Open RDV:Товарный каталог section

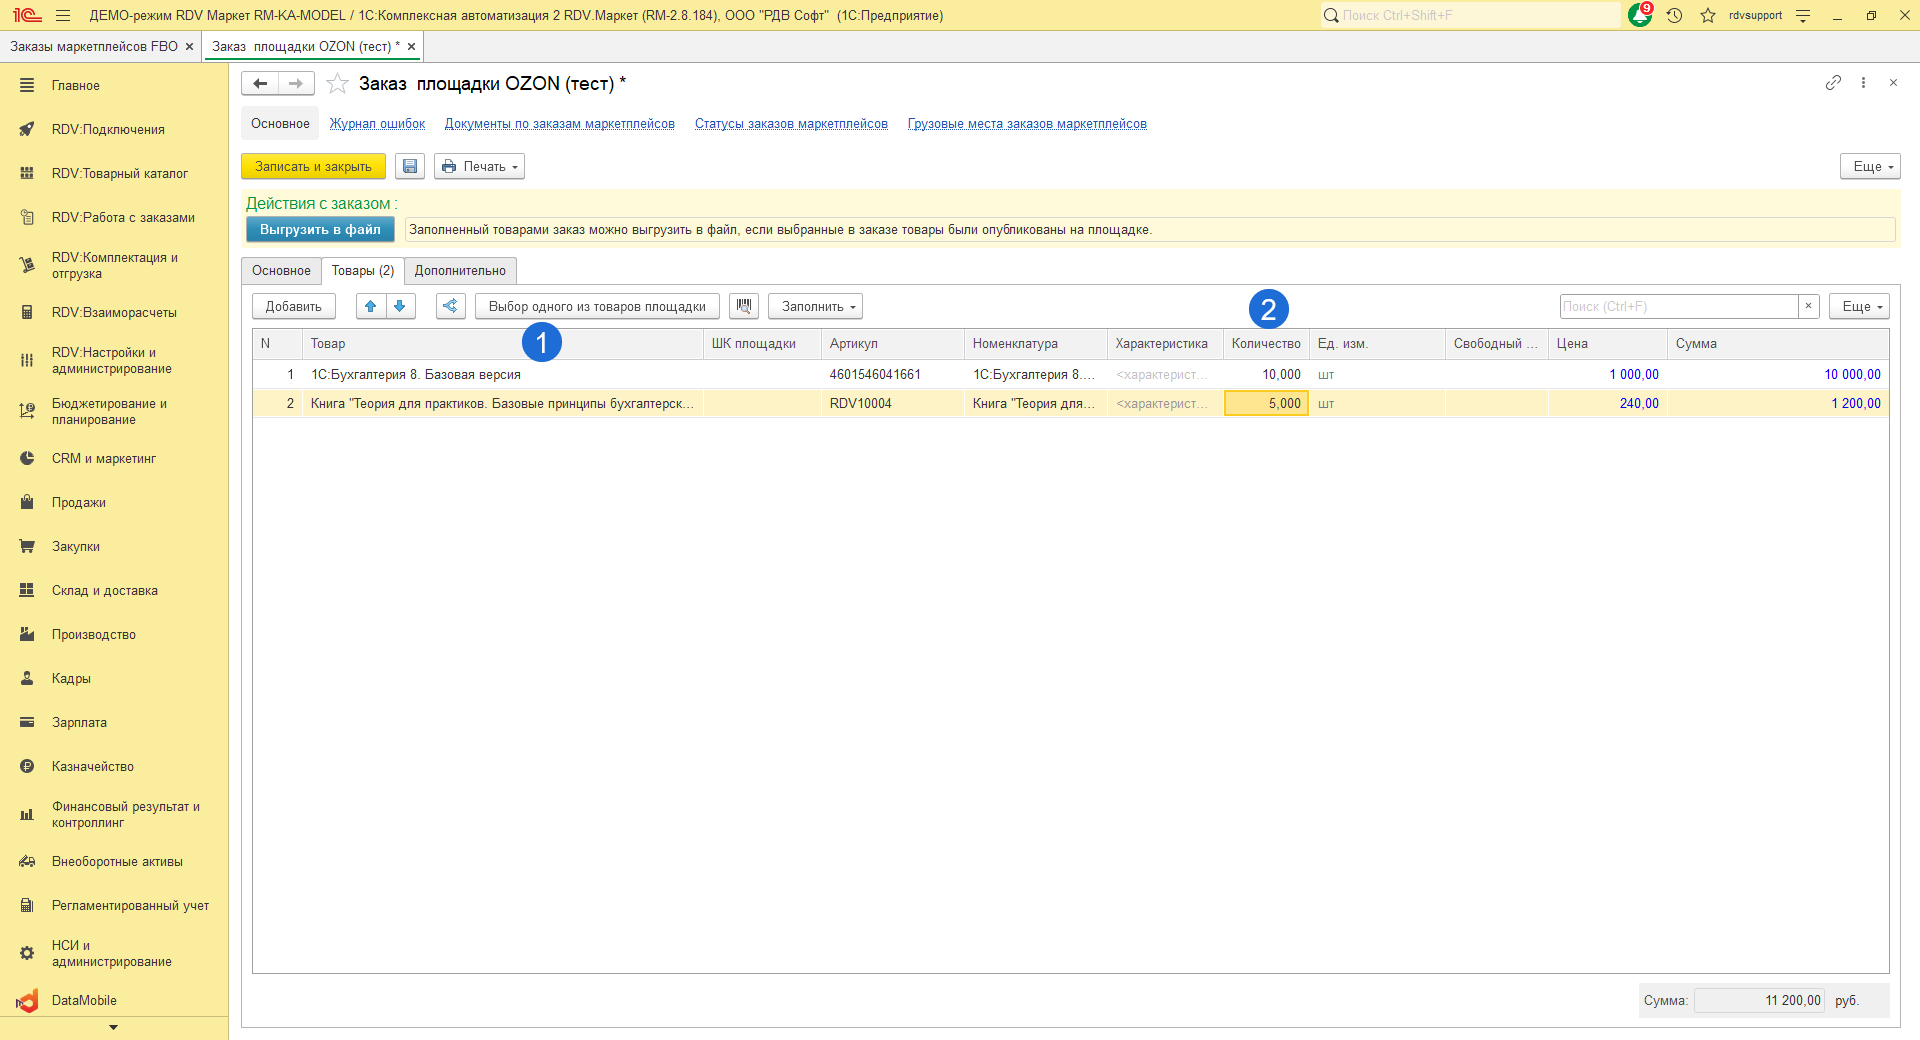pos(119,174)
